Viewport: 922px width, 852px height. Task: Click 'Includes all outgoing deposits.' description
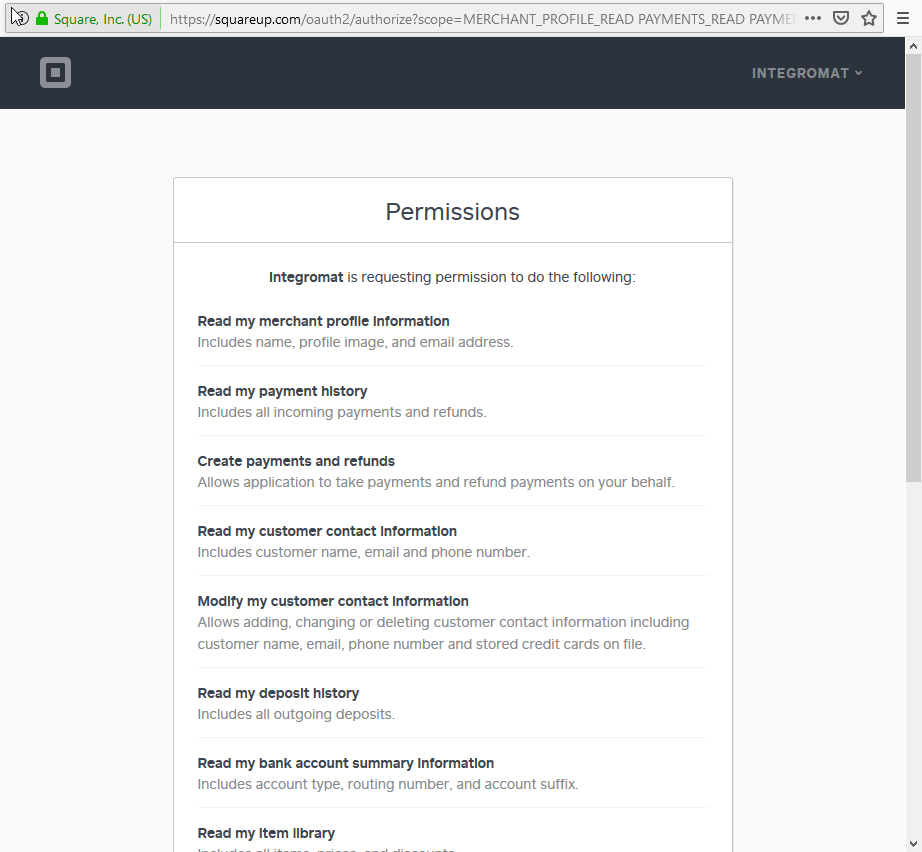point(296,714)
